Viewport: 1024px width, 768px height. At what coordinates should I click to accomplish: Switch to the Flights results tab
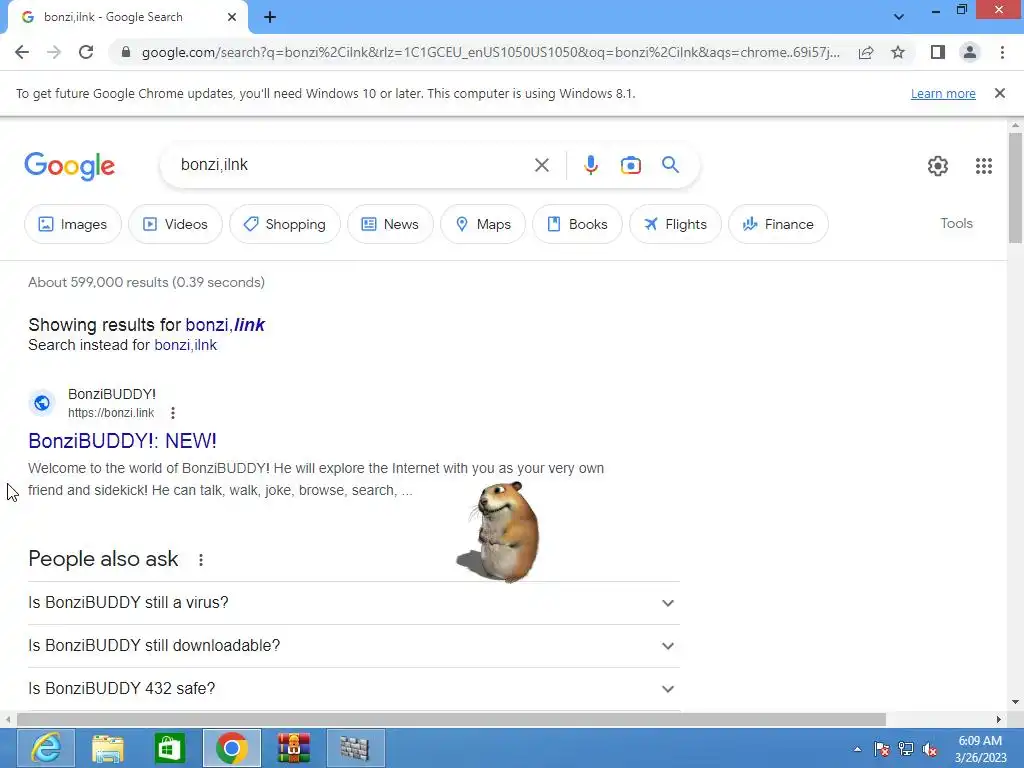tap(675, 224)
